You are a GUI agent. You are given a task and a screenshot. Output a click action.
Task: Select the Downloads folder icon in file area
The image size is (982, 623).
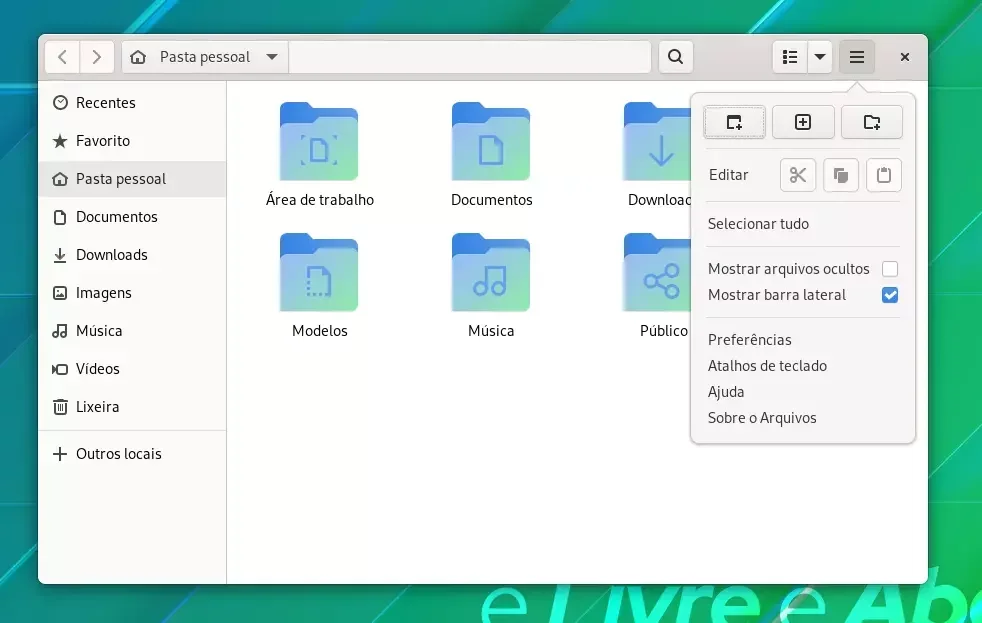coord(658,142)
